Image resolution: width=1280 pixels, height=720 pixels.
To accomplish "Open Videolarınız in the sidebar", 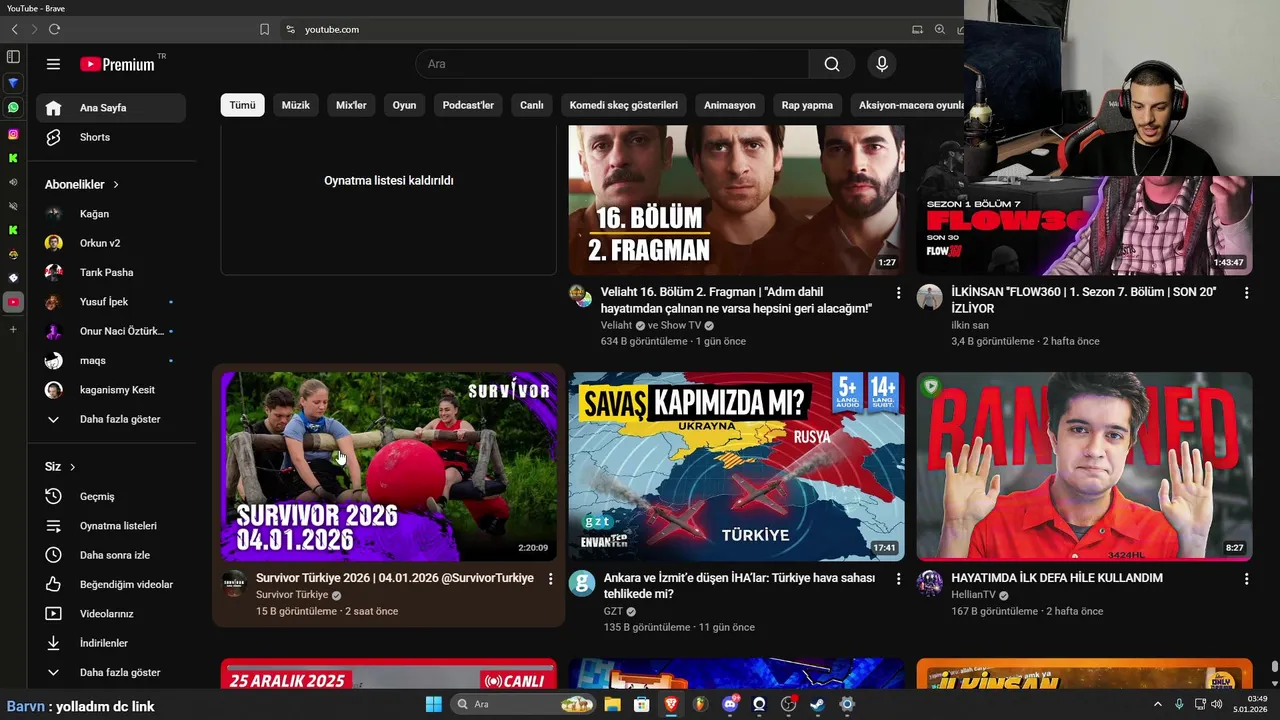I will point(111,614).
